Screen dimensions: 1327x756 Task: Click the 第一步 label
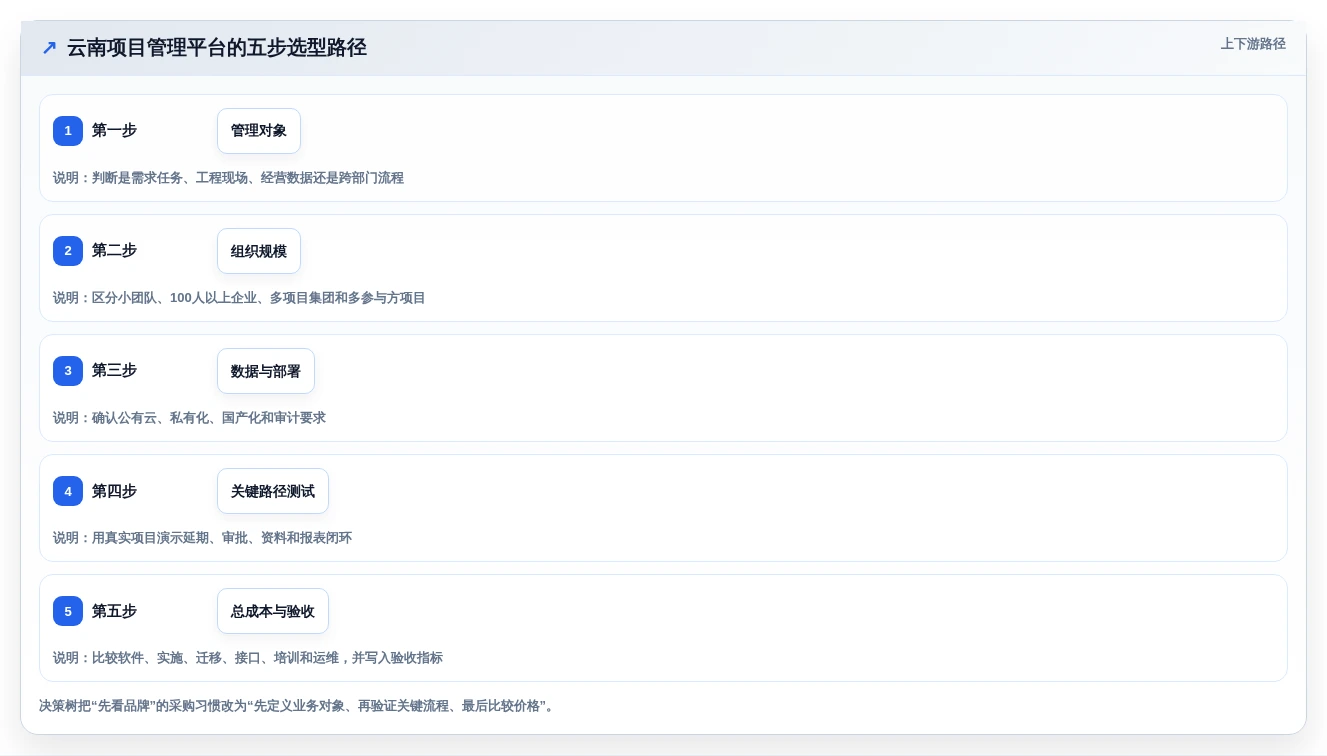pyautogui.click(x=114, y=130)
